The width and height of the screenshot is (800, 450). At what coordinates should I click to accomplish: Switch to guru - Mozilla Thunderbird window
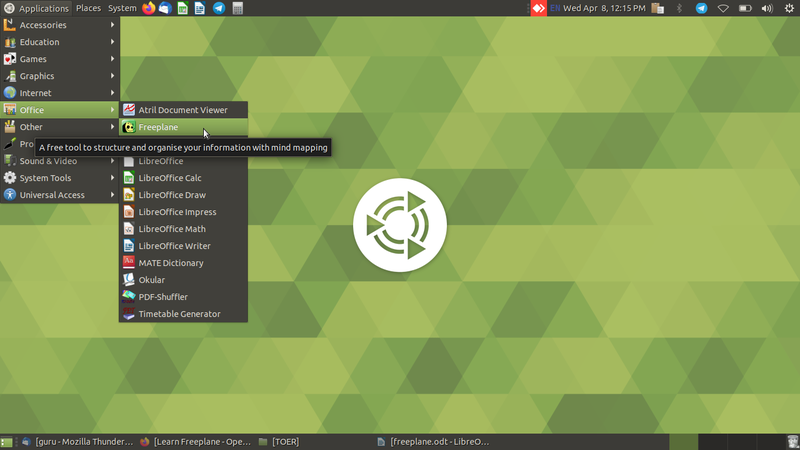78,442
